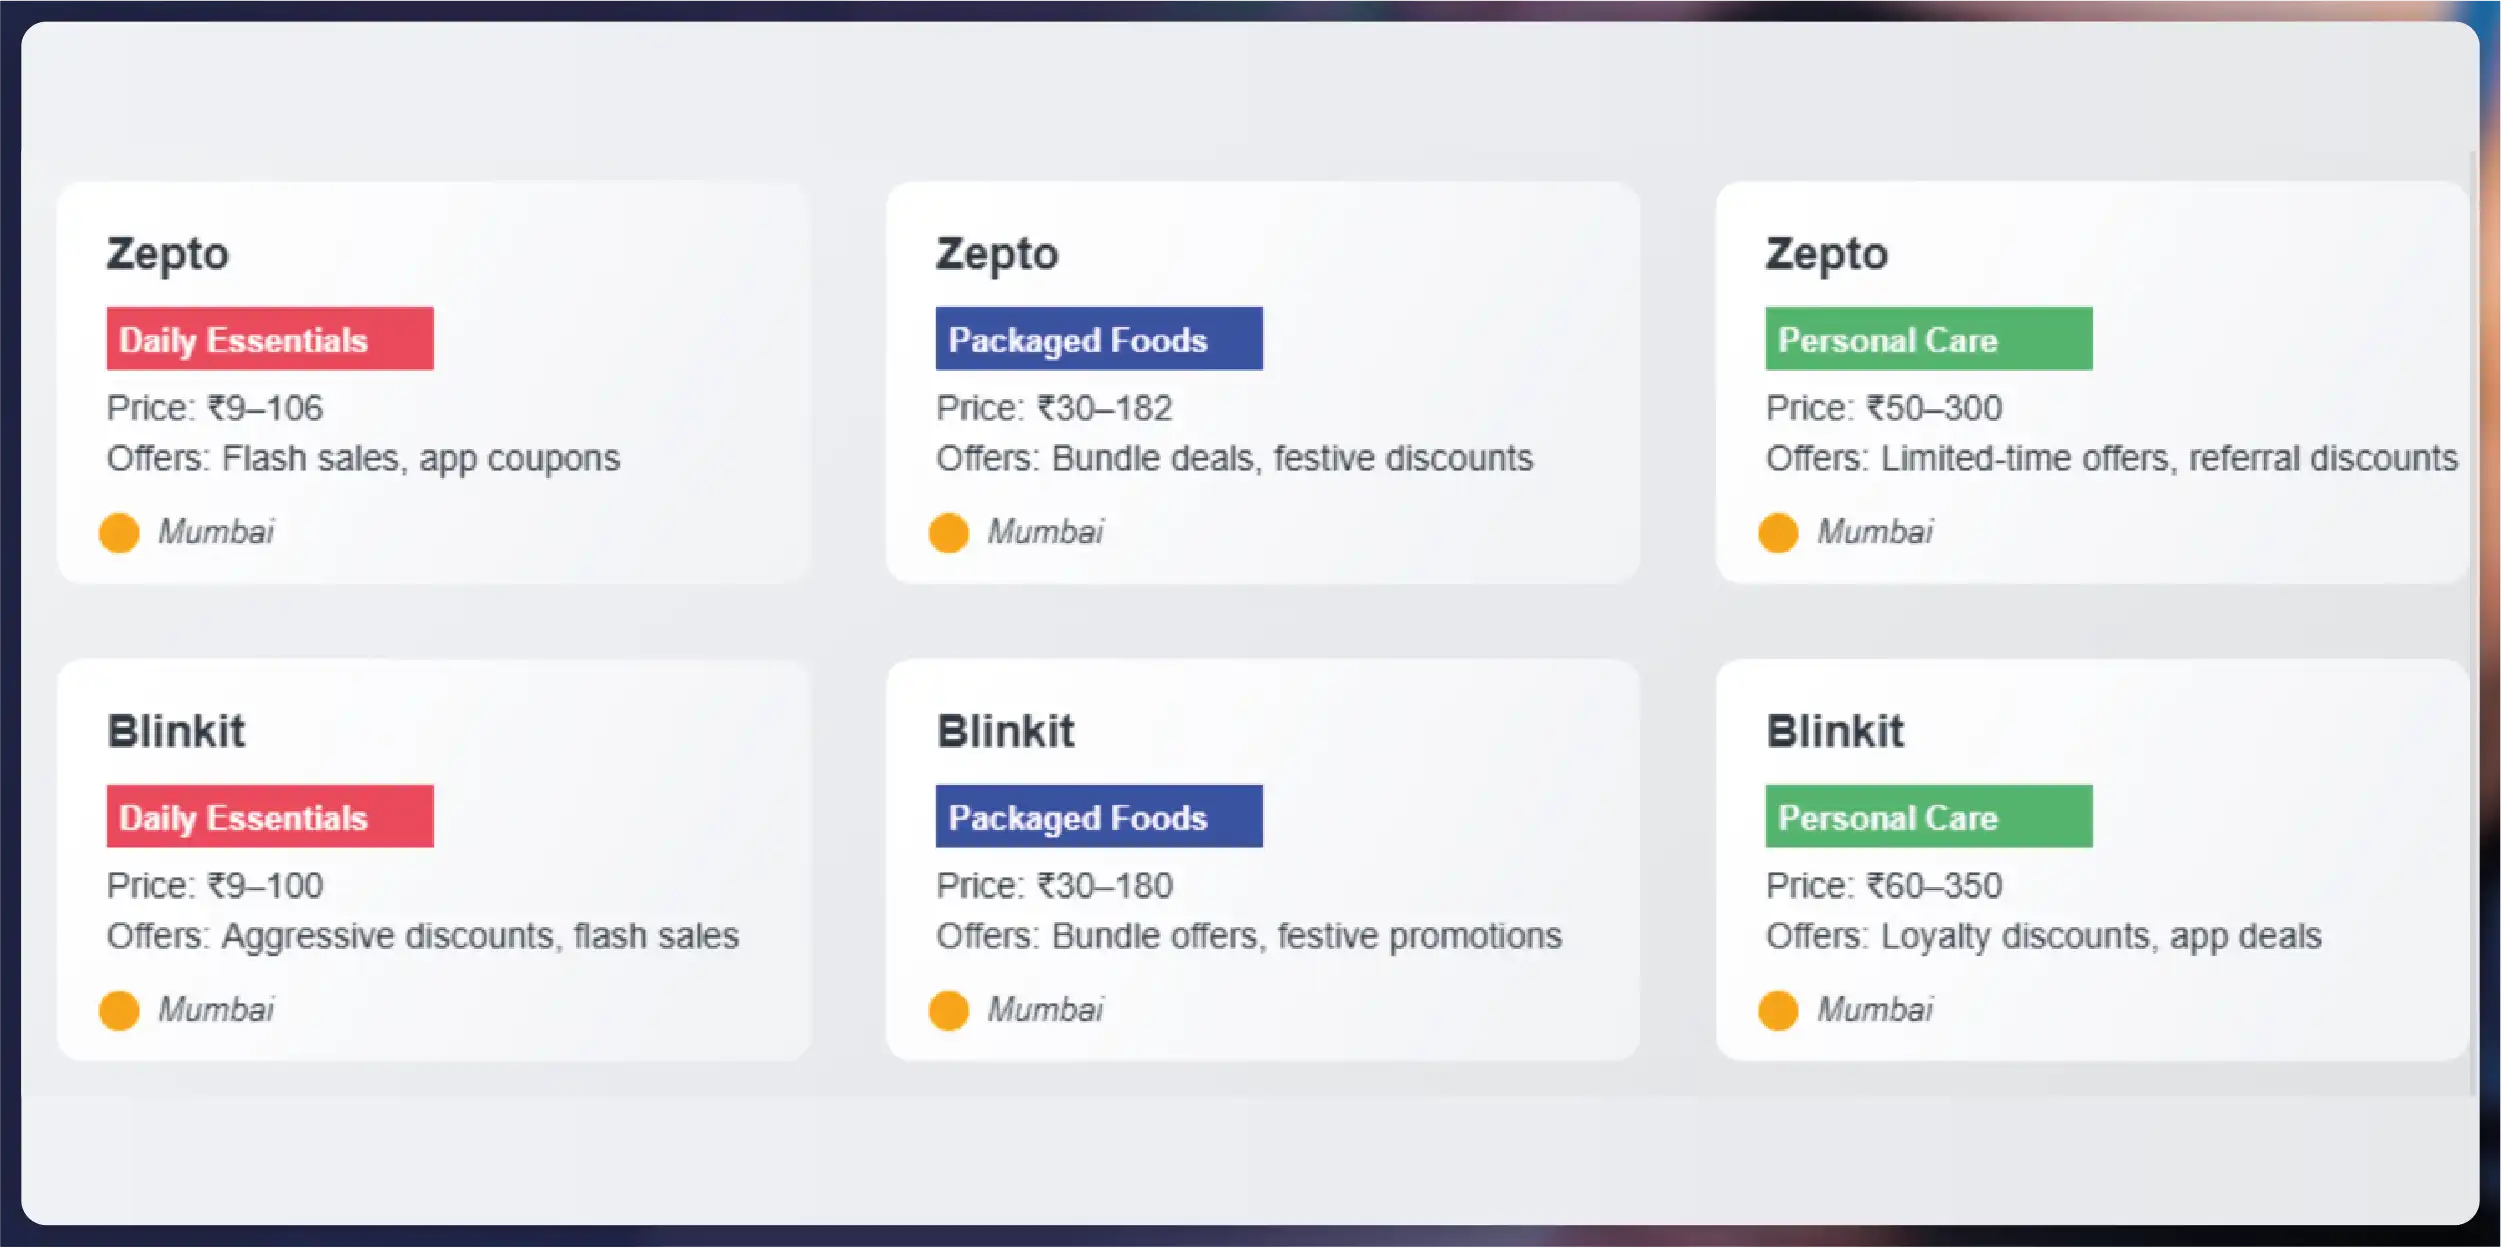Viewport: 2501px width, 1248px height.
Task: Open the Zepto heading in the first card
Action: pos(168,254)
